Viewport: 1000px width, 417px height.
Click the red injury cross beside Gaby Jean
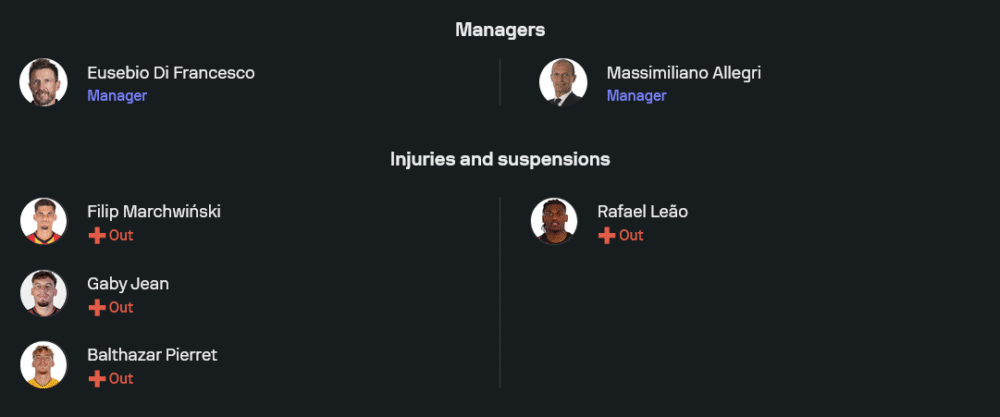pyautogui.click(x=97, y=308)
